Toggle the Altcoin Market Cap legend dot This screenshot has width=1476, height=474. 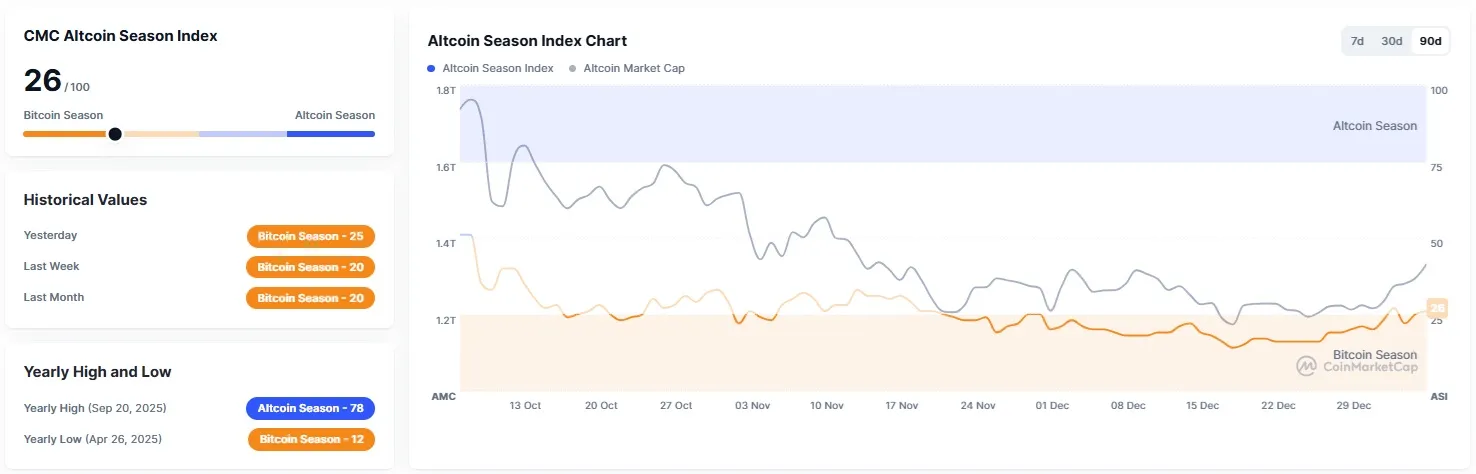click(x=572, y=68)
